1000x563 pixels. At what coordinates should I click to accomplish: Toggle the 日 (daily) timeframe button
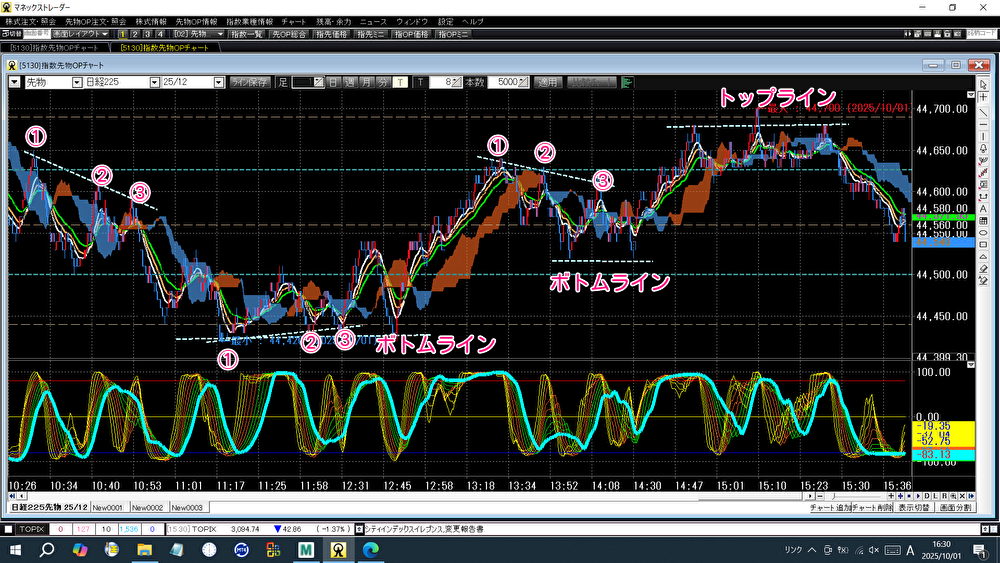333,83
